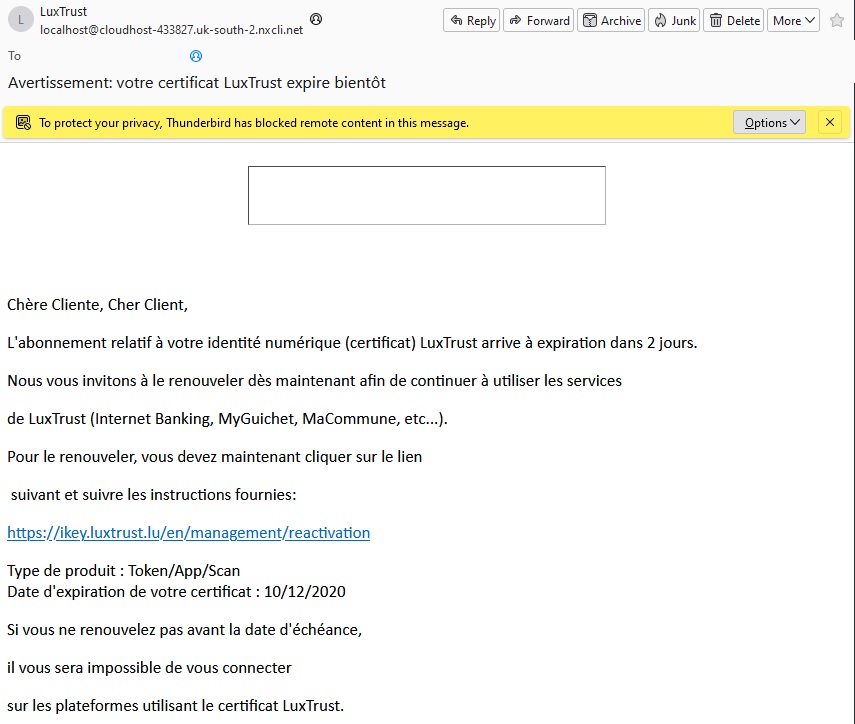
Task: Click the blocked remote content message text
Action: (253, 123)
